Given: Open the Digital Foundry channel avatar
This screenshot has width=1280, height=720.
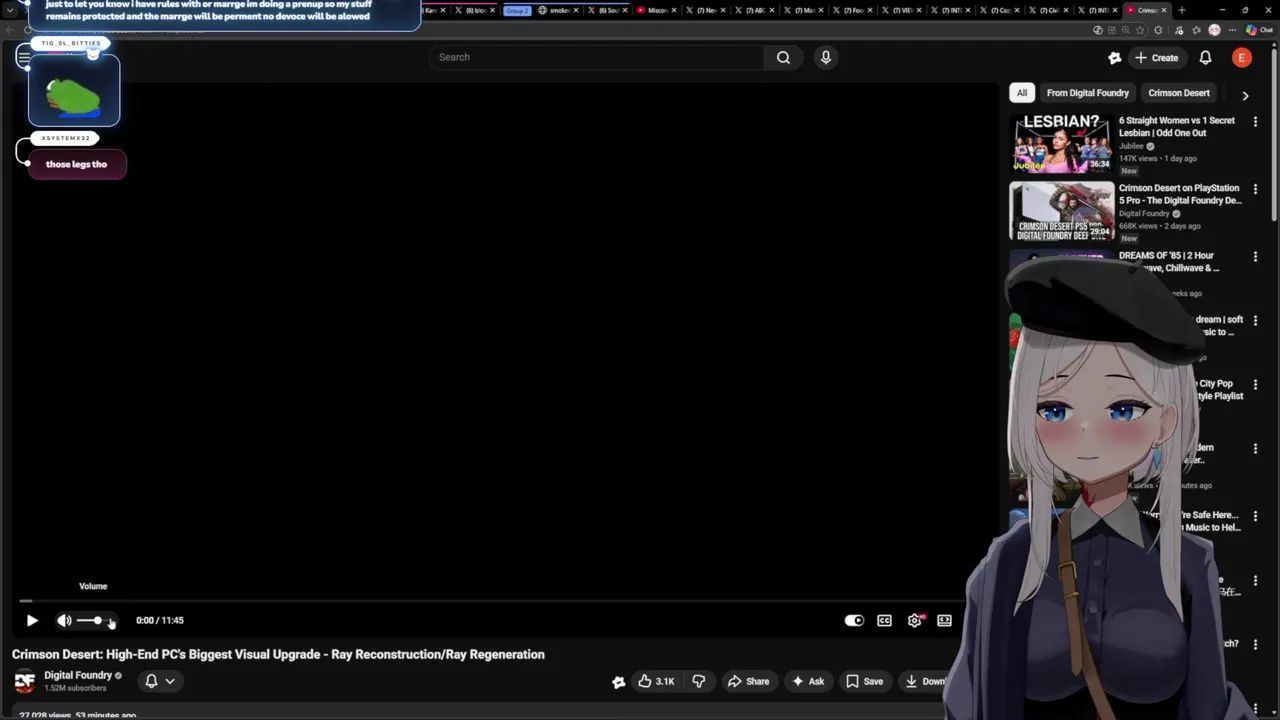Looking at the screenshot, I should (x=25, y=681).
